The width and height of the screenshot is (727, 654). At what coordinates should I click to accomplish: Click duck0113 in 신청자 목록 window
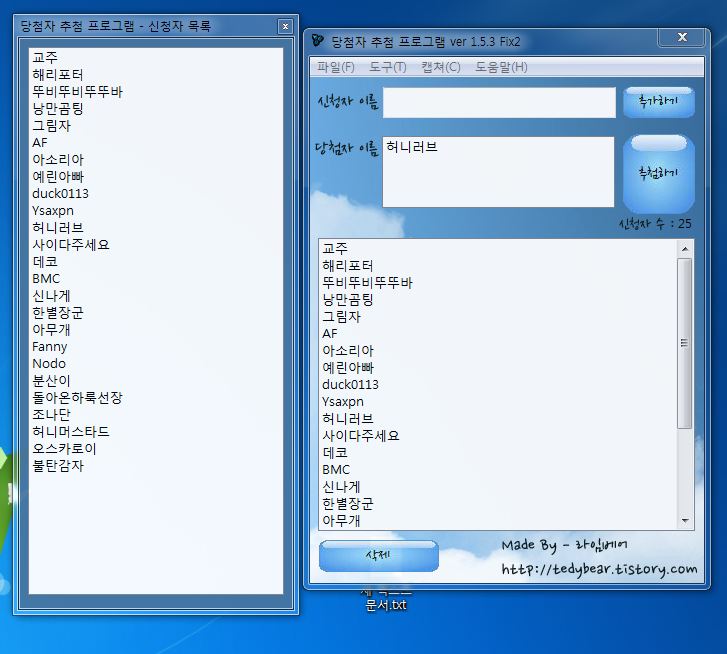click(60, 194)
